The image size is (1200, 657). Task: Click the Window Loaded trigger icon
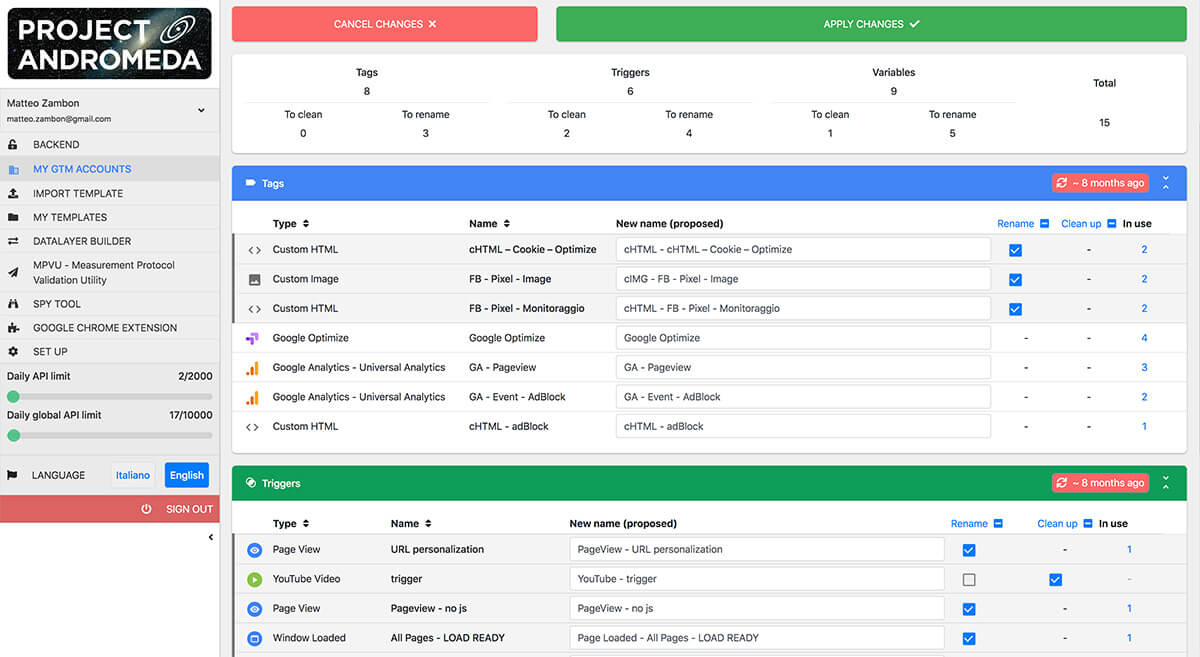254,638
